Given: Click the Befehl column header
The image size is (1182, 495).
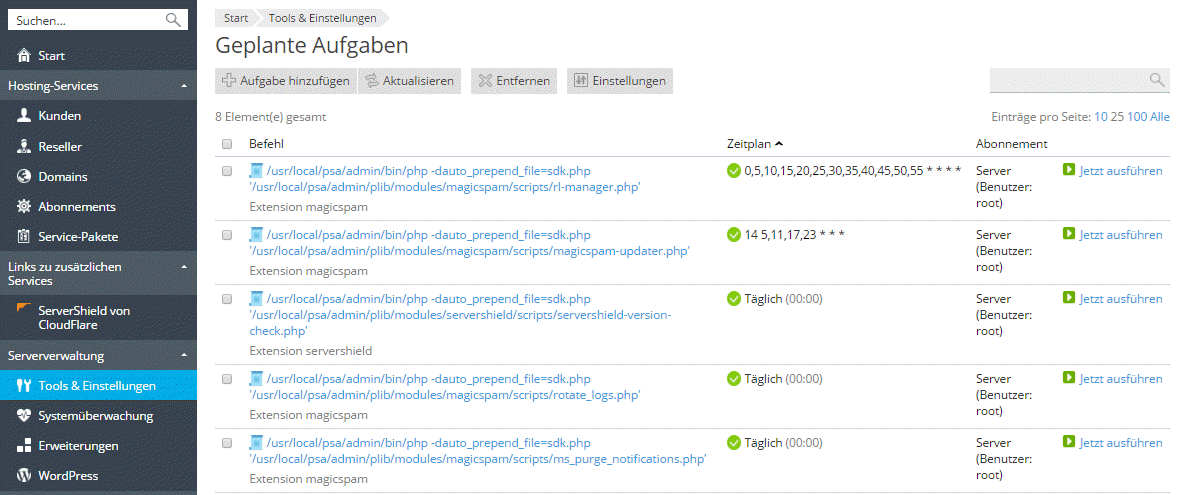Looking at the screenshot, I should pyautogui.click(x=266, y=143).
